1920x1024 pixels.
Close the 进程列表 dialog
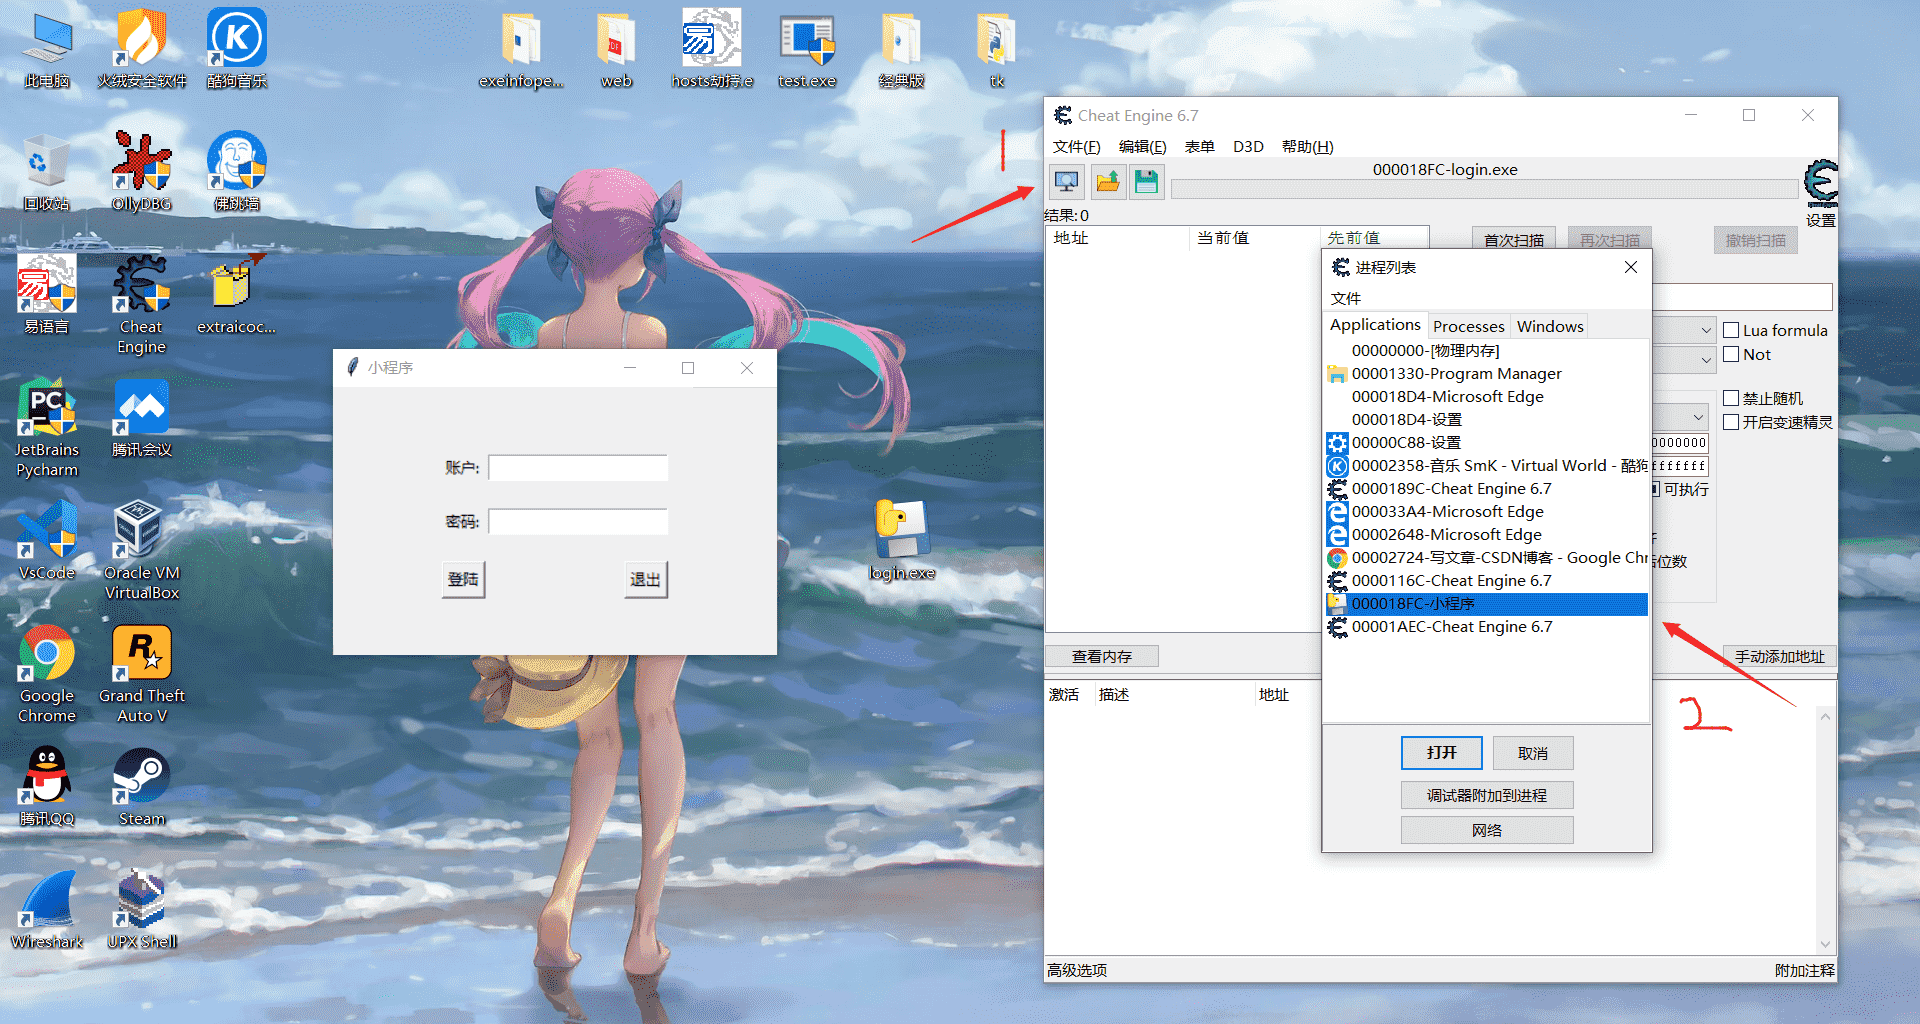(x=1631, y=267)
